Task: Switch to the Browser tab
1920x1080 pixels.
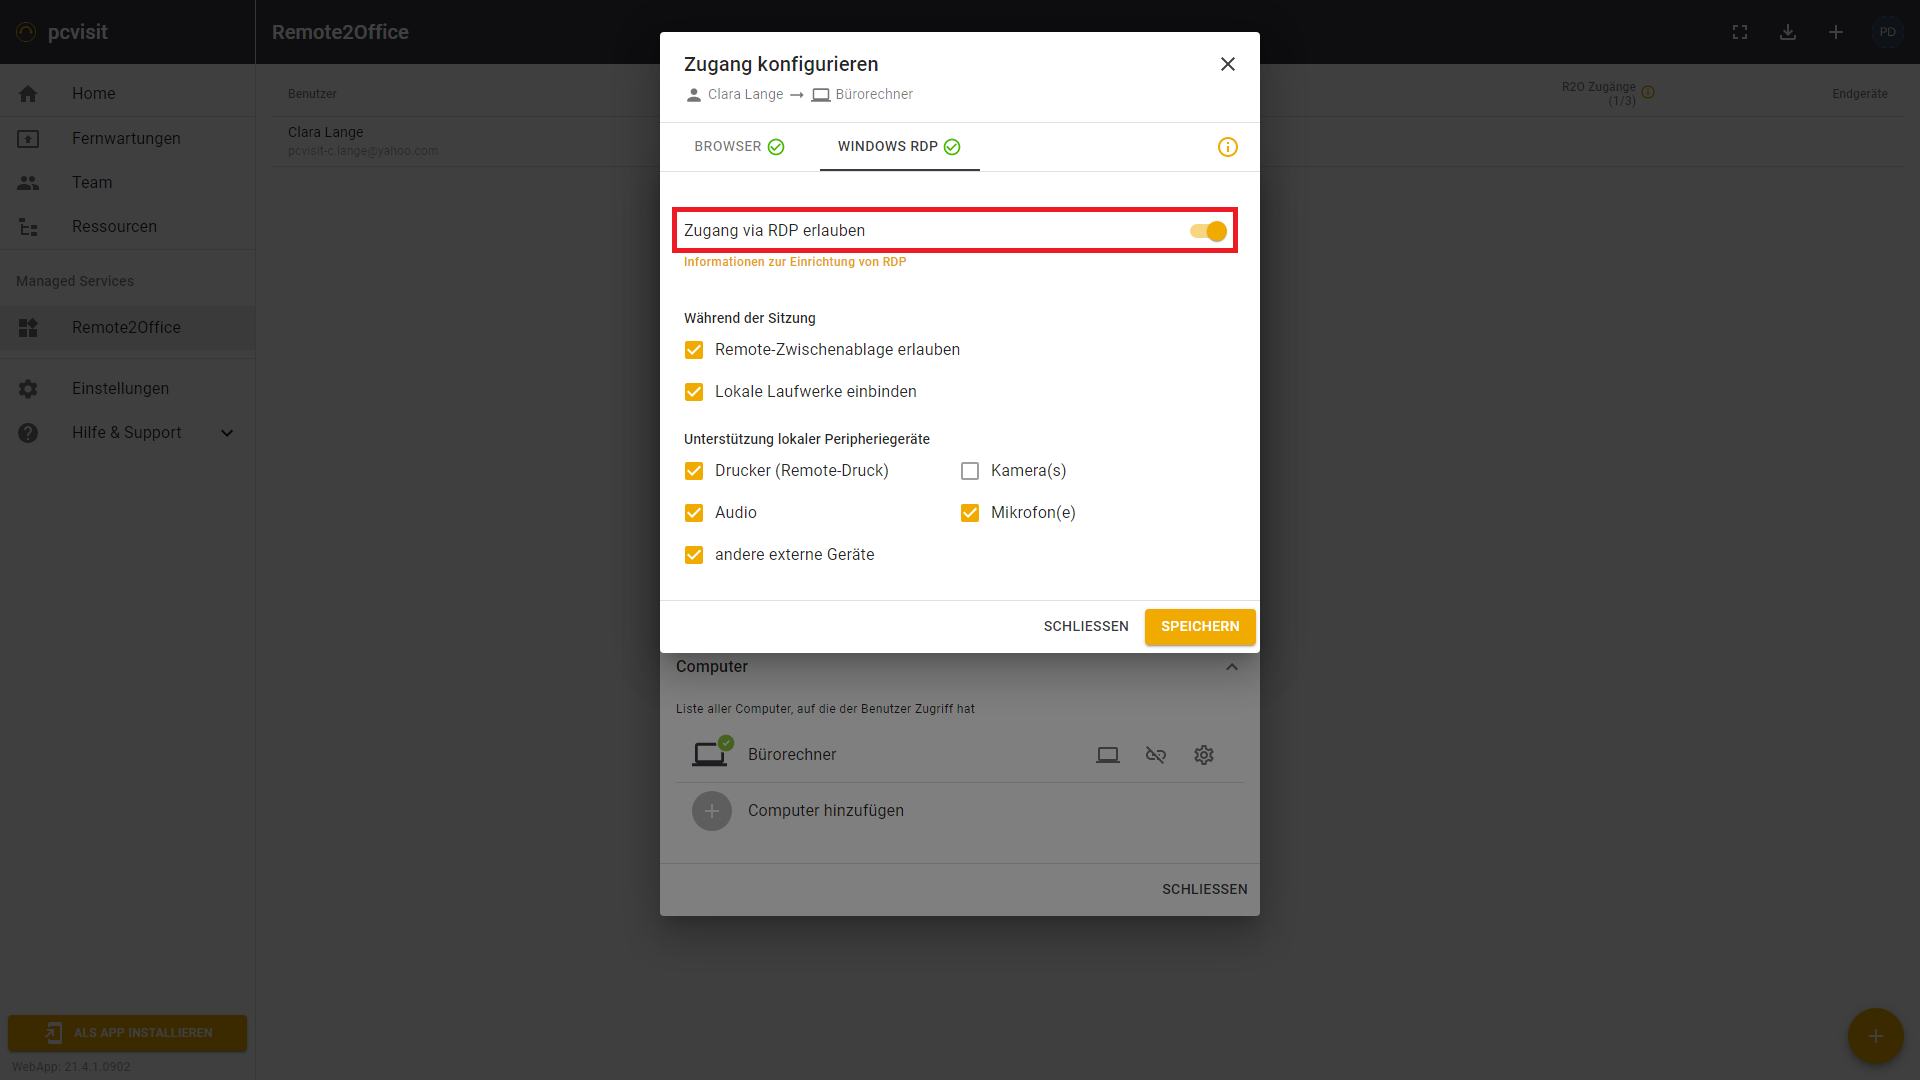Action: click(x=738, y=147)
